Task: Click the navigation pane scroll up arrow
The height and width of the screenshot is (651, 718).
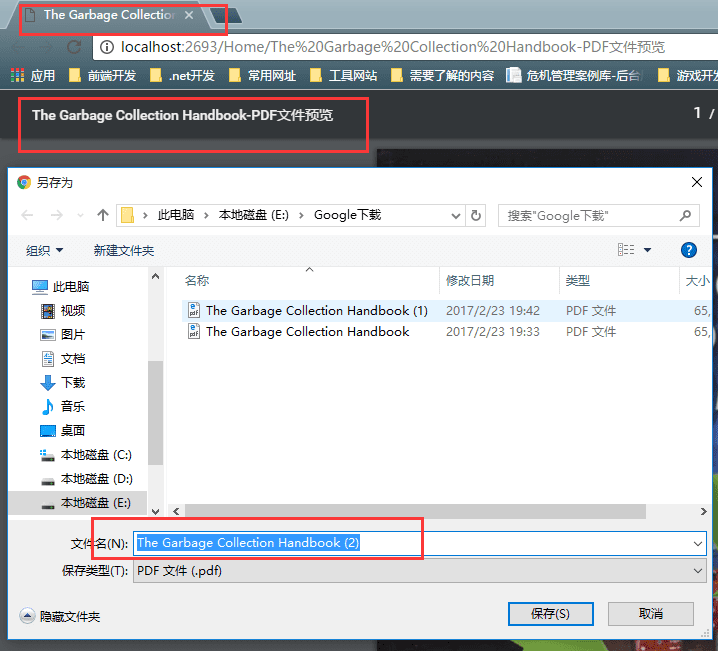Action: [156, 277]
